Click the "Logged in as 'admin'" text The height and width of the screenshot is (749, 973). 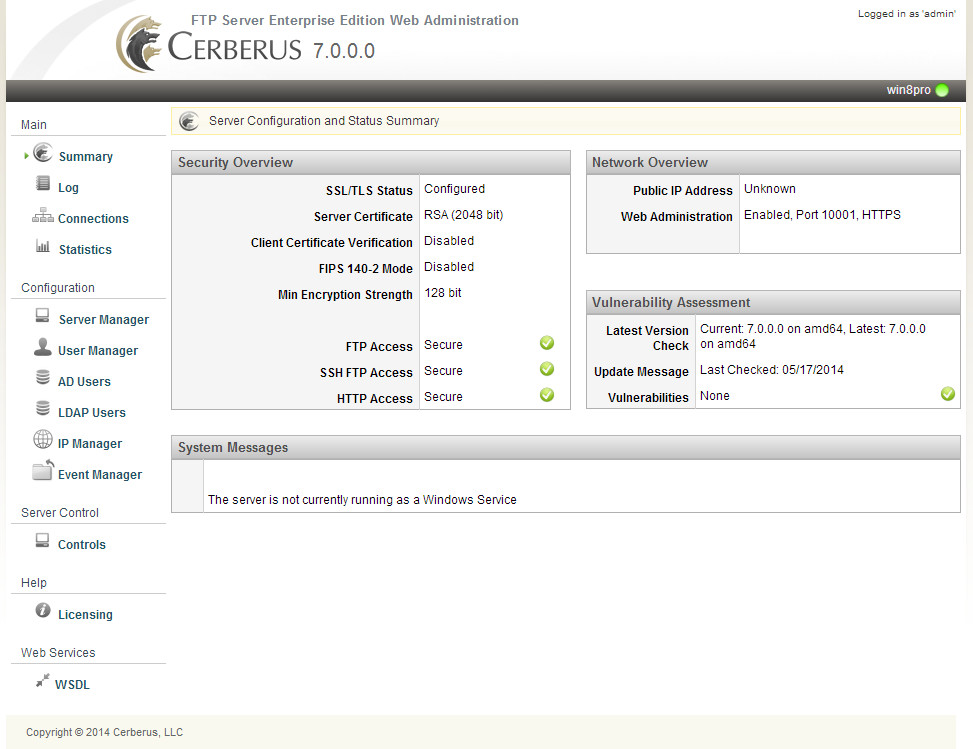[907, 14]
